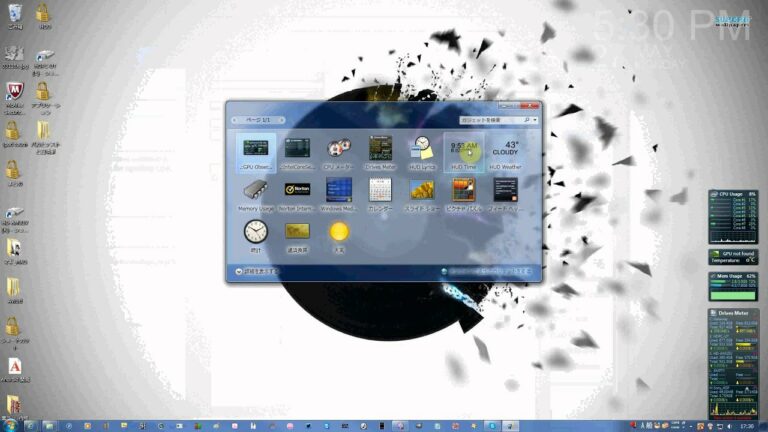Go to the previous gadget page
Image resolution: width=768 pixels, height=432 pixels.
236,120
